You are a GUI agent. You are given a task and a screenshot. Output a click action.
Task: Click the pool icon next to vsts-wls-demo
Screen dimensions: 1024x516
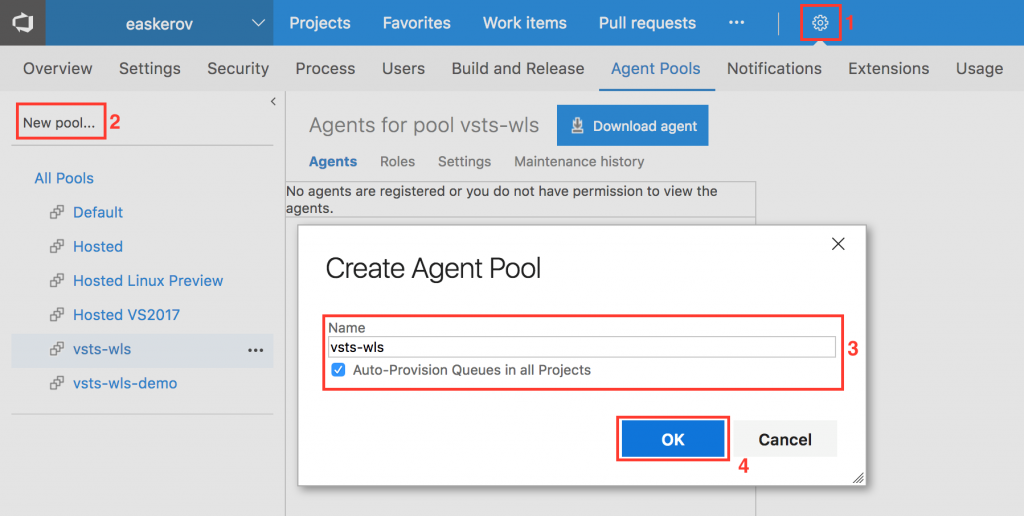(57, 384)
